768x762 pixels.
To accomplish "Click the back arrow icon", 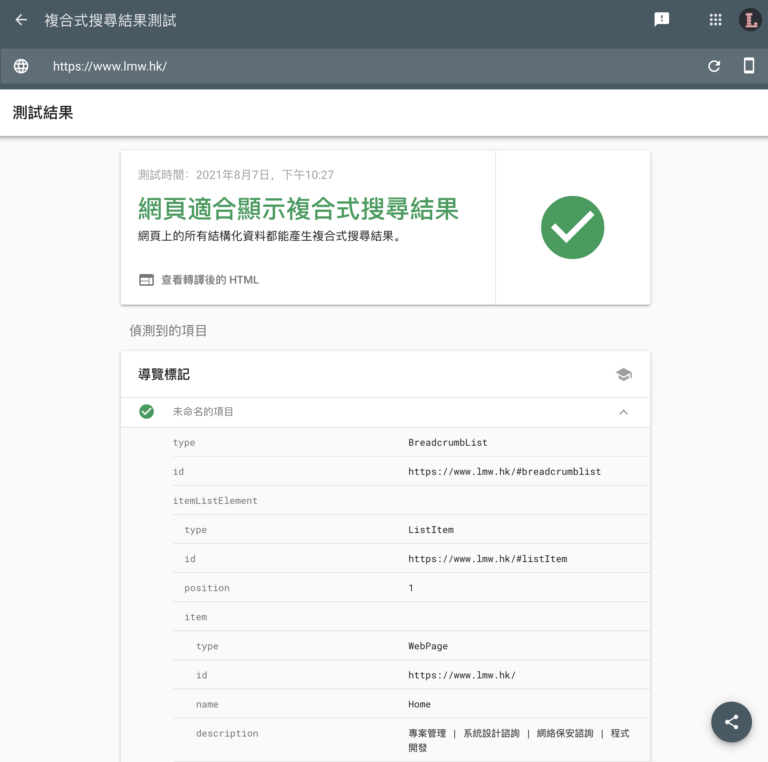I will tap(21, 20).
